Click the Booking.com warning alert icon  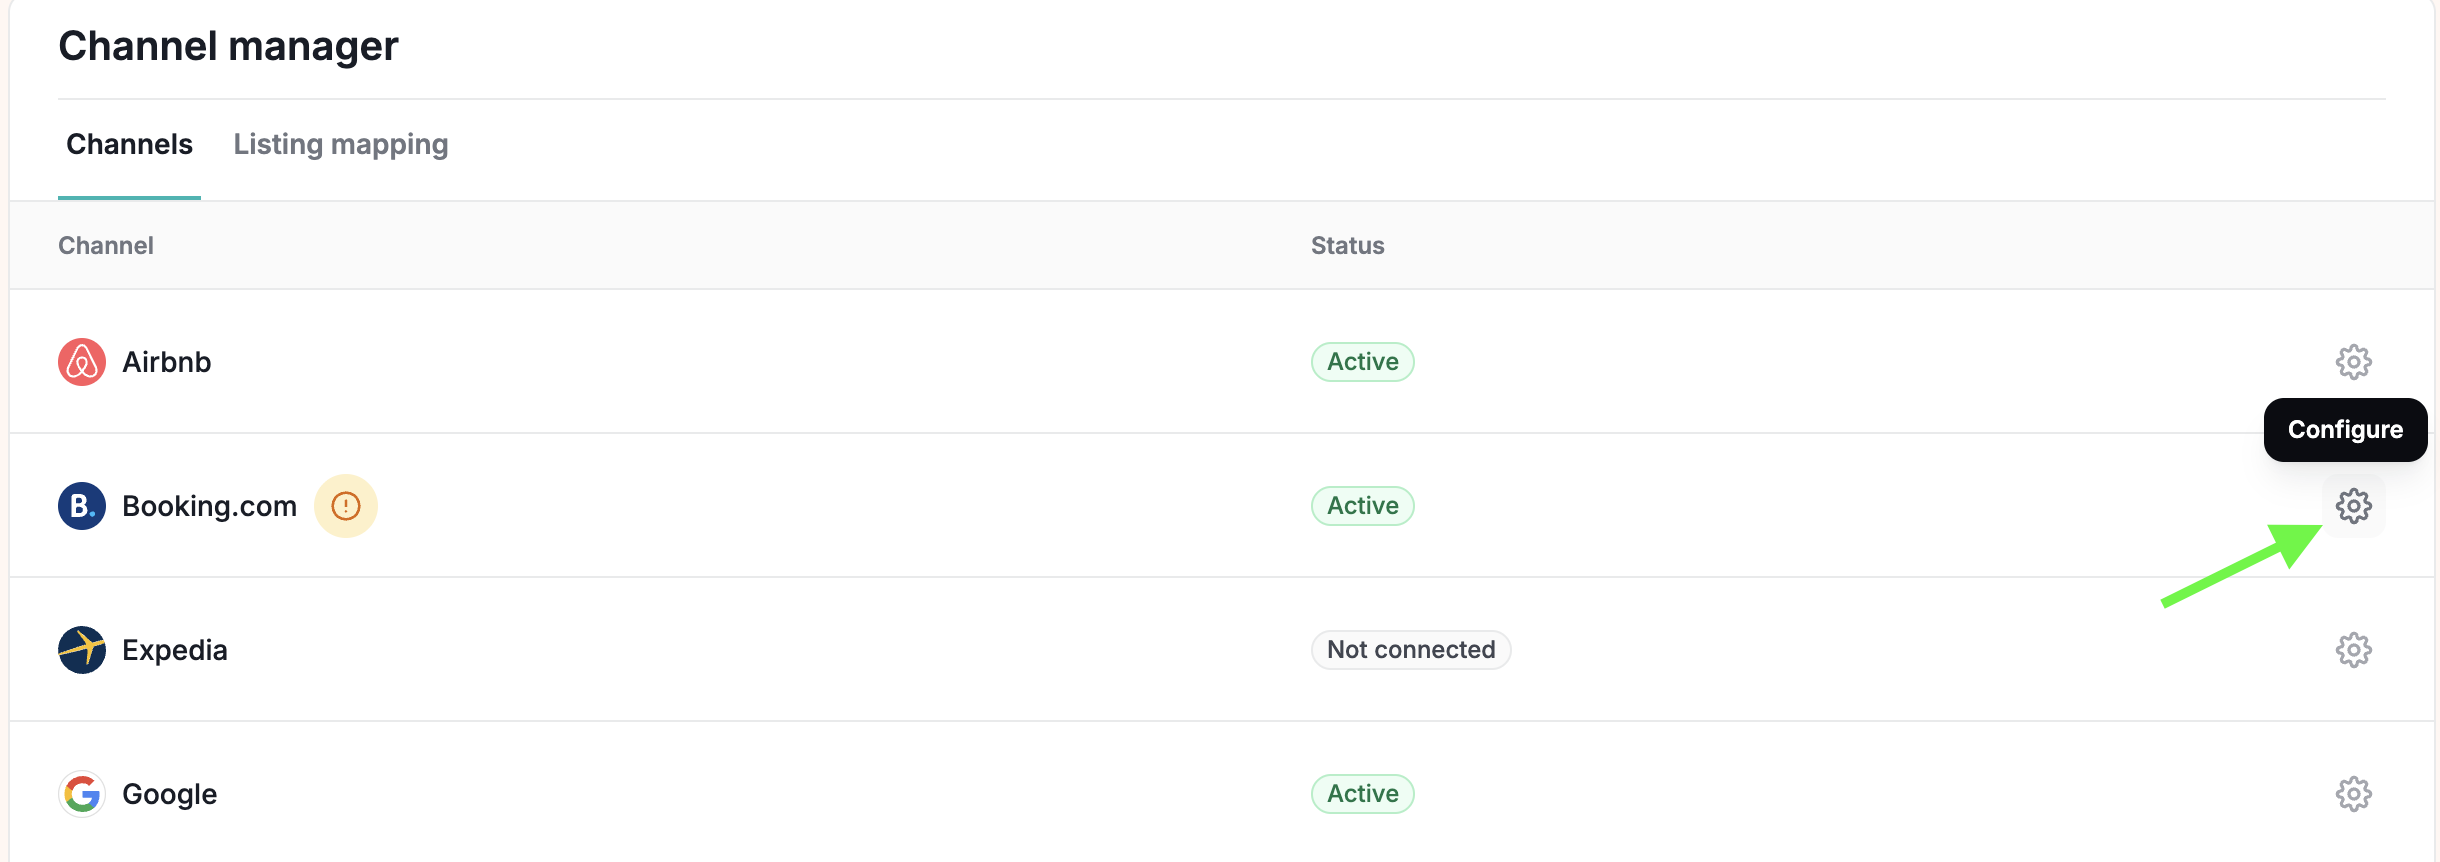[x=346, y=506]
